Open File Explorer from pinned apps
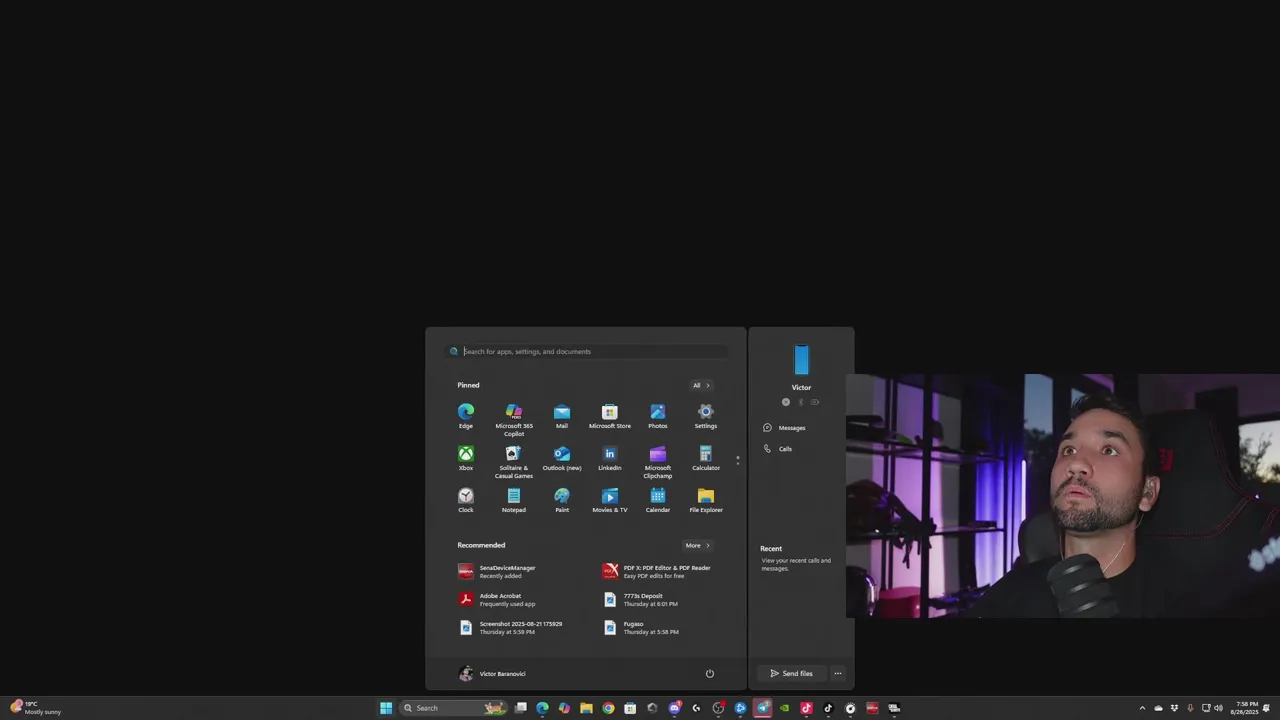Viewport: 1280px width, 720px height. pos(706,500)
